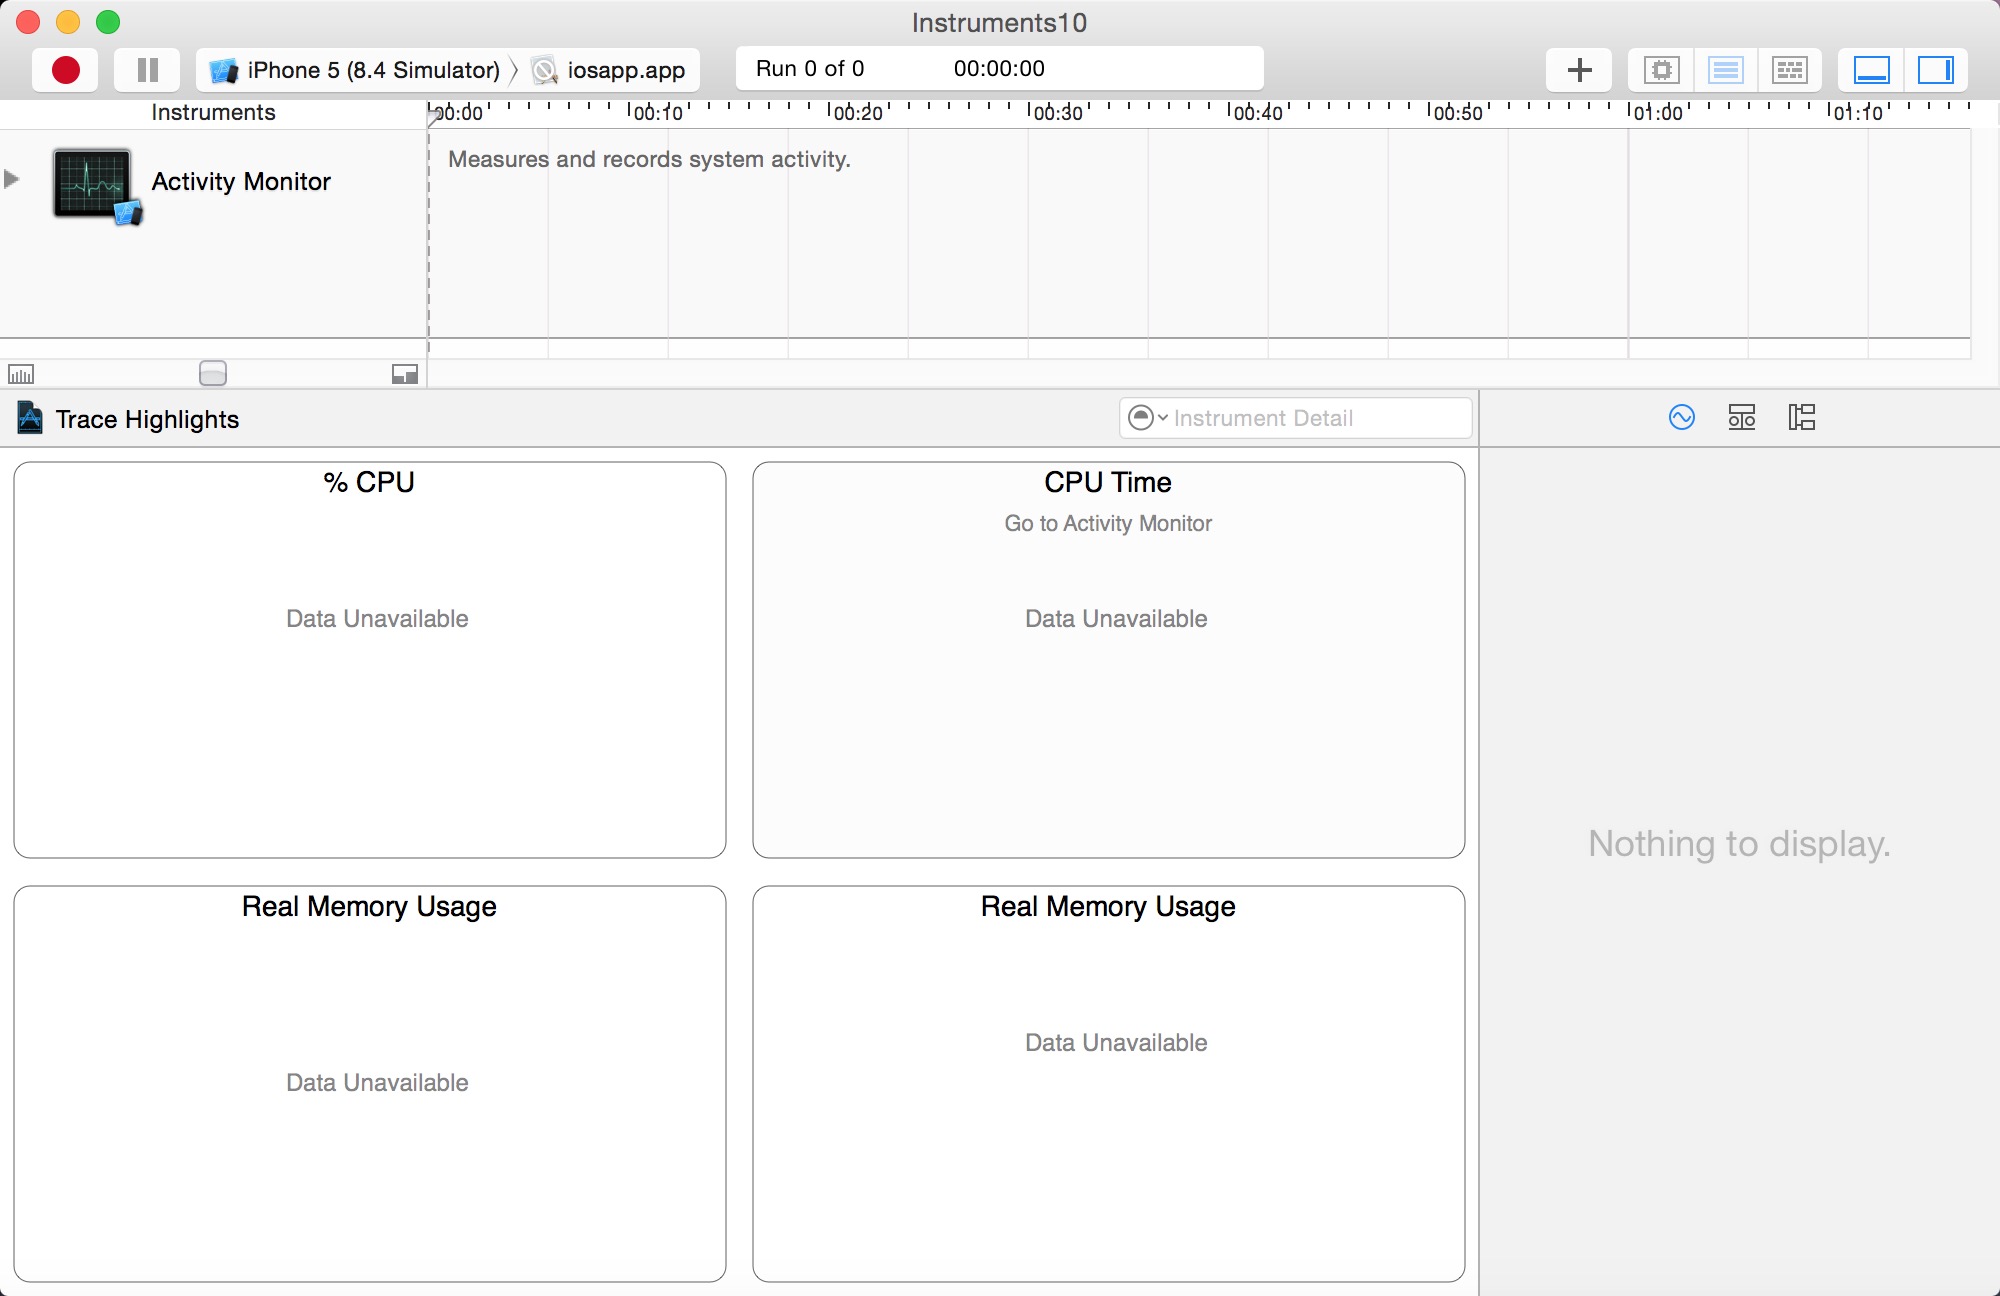Switch to the Record Settings inspector tab
The width and height of the screenshot is (2000, 1296).
pyautogui.click(x=1682, y=417)
